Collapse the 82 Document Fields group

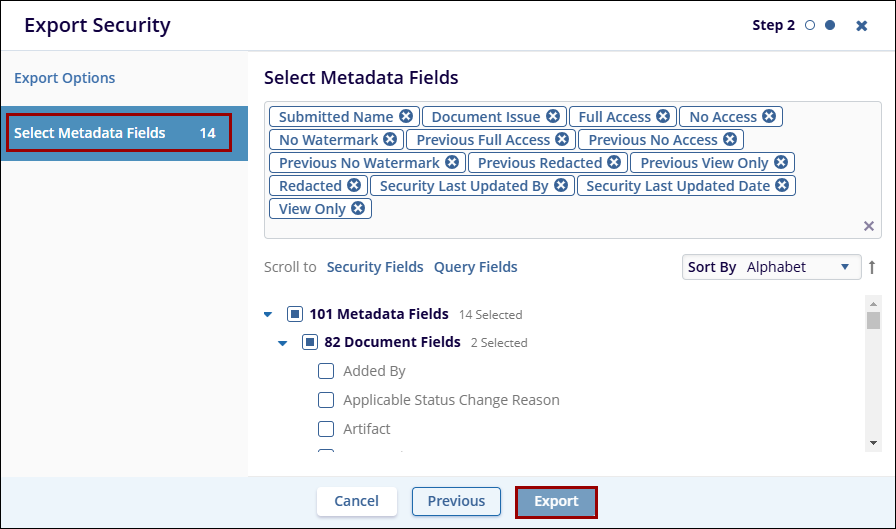click(283, 342)
